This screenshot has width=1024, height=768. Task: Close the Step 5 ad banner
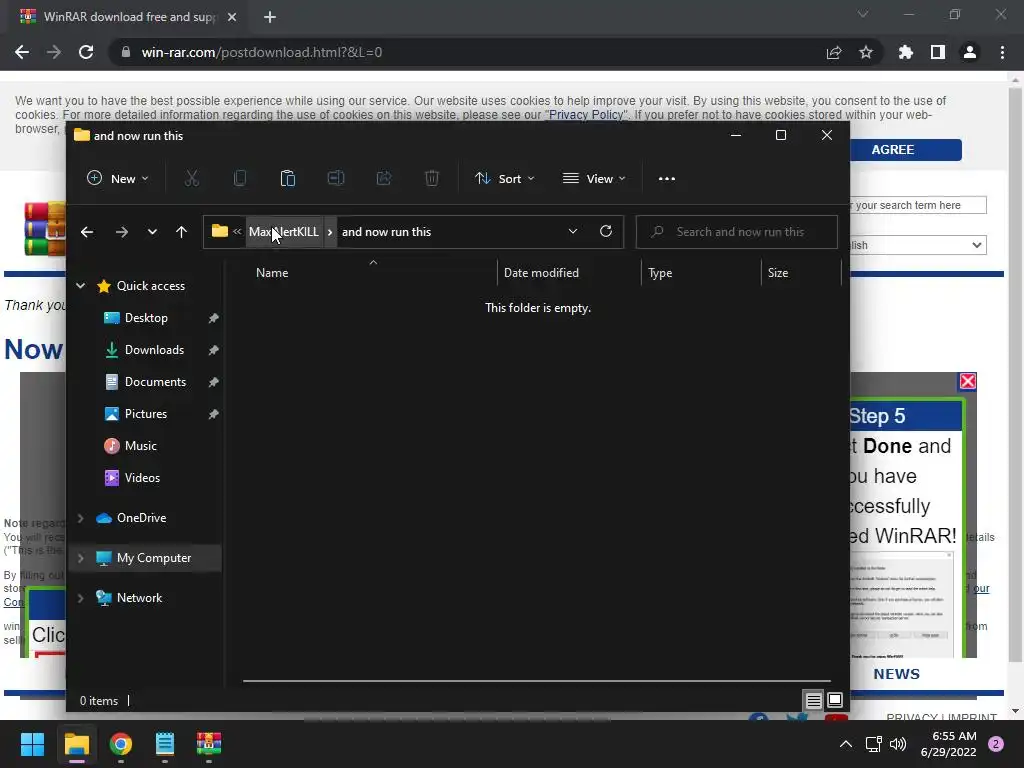(x=968, y=381)
